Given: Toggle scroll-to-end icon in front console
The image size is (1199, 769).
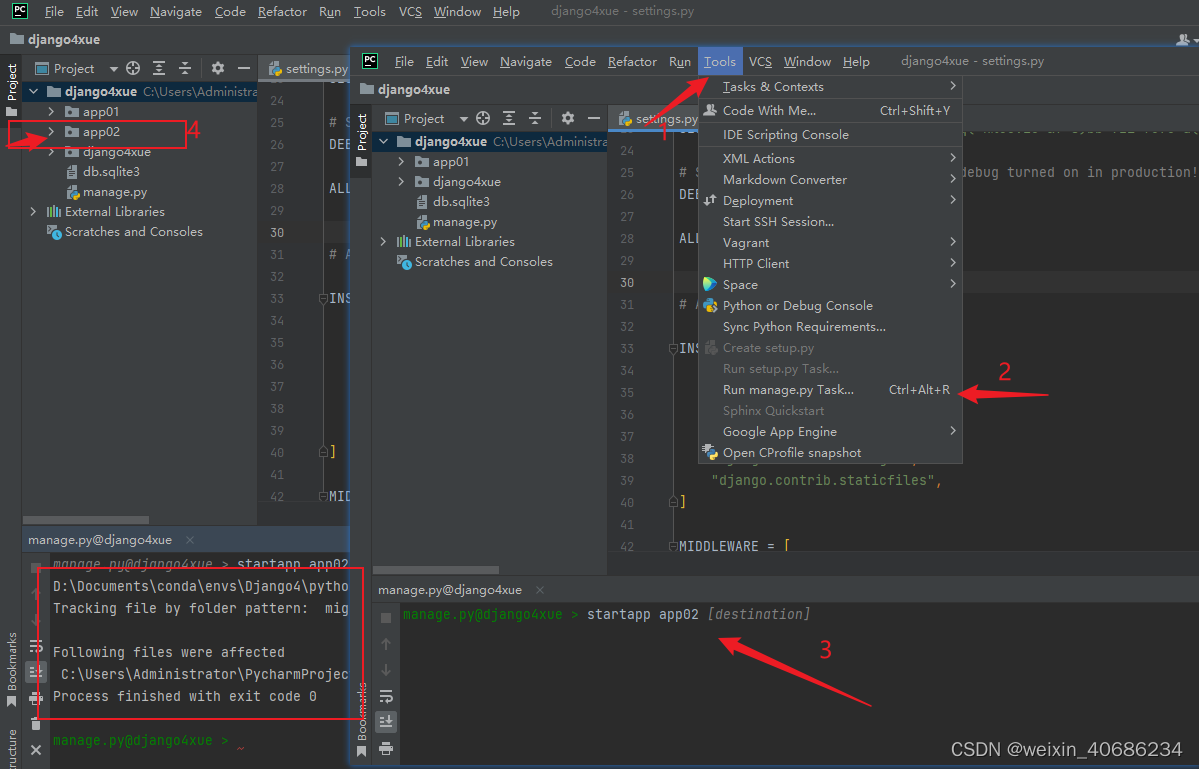Looking at the screenshot, I should point(386,722).
